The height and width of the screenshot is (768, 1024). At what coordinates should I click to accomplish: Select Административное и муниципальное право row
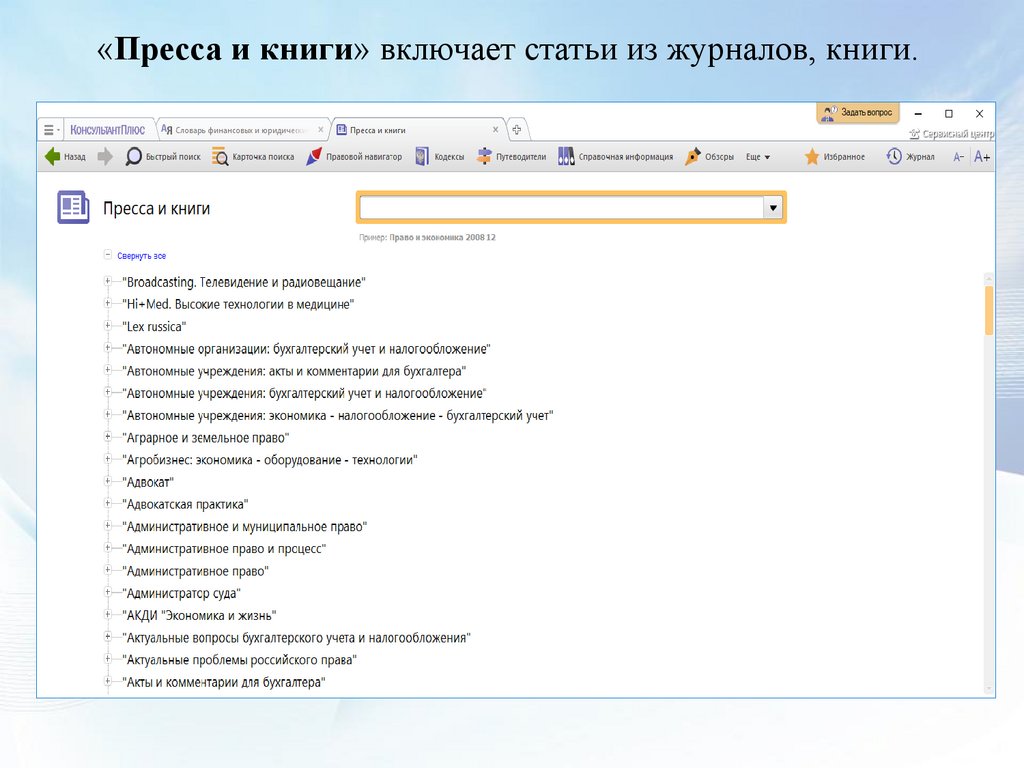coord(244,526)
